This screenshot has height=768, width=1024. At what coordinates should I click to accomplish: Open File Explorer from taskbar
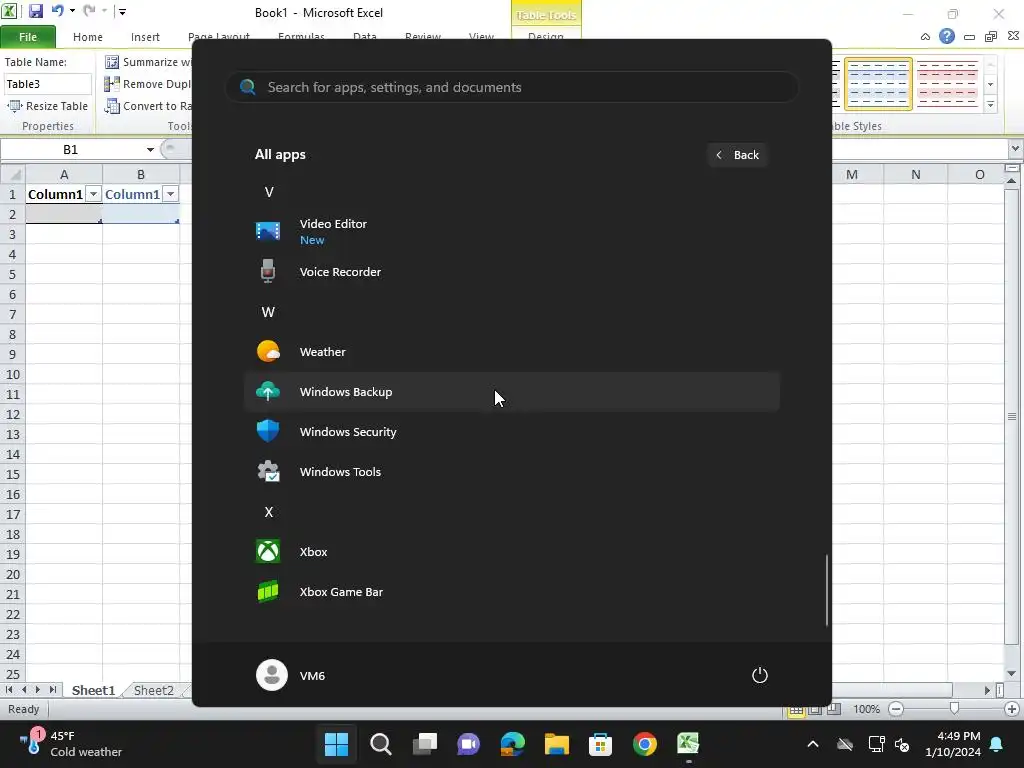tap(556, 744)
